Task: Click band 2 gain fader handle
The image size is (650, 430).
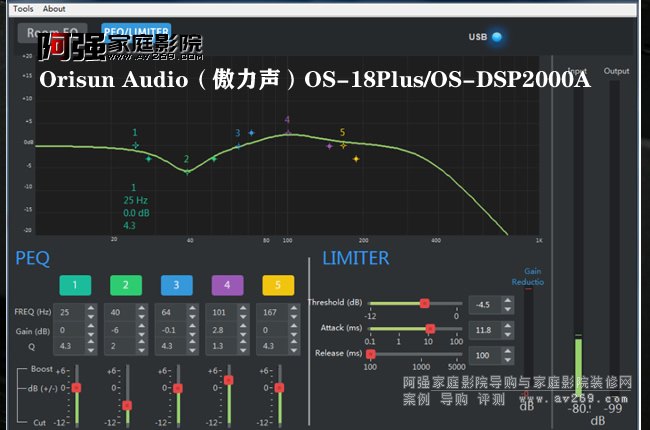Action: pyautogui.click(x=126, y=405)
